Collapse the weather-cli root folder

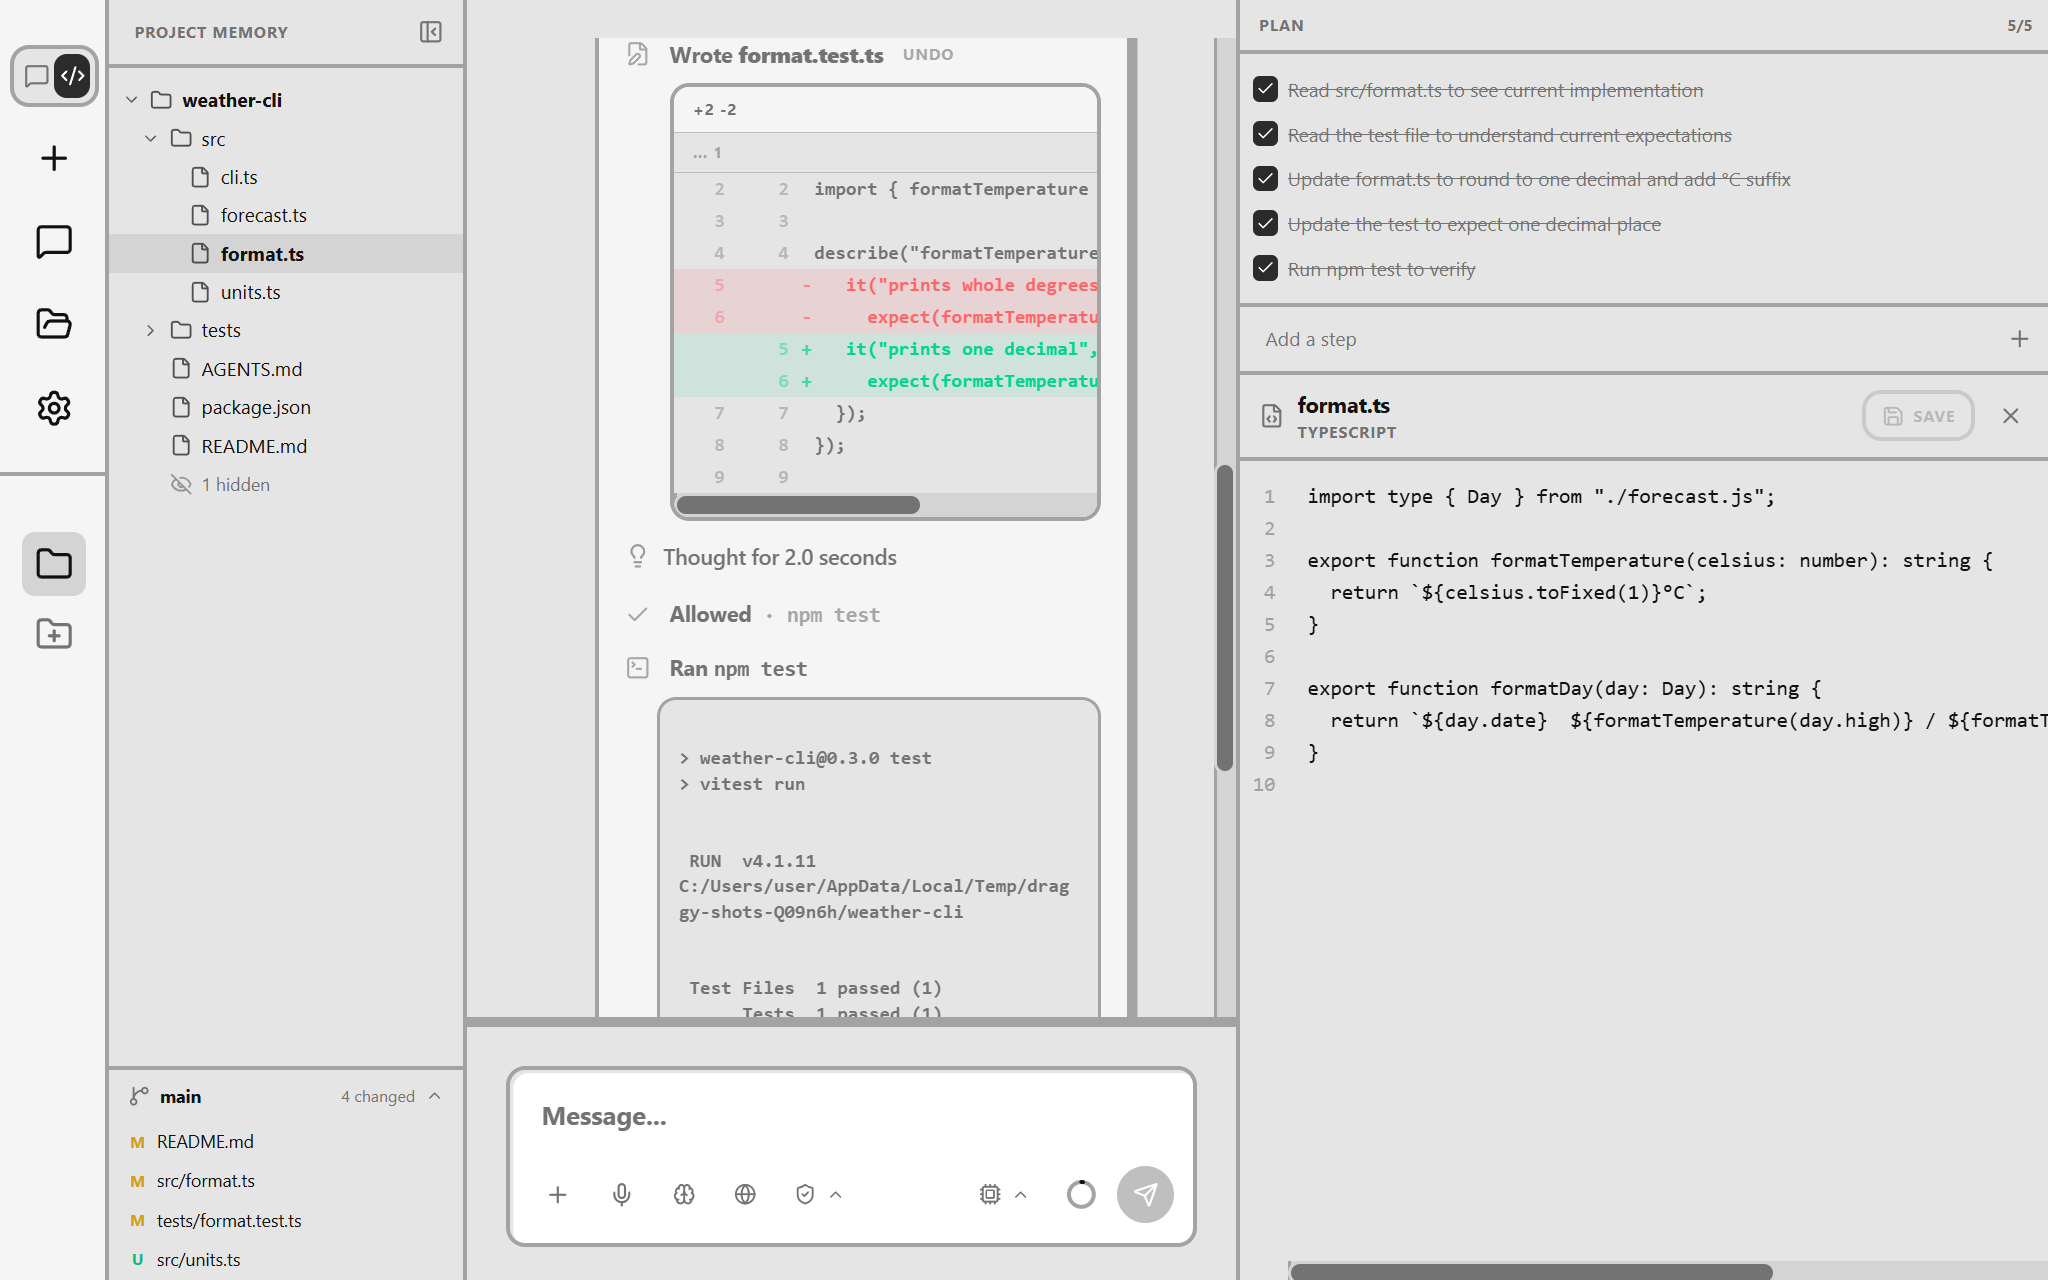pos(131,100)
